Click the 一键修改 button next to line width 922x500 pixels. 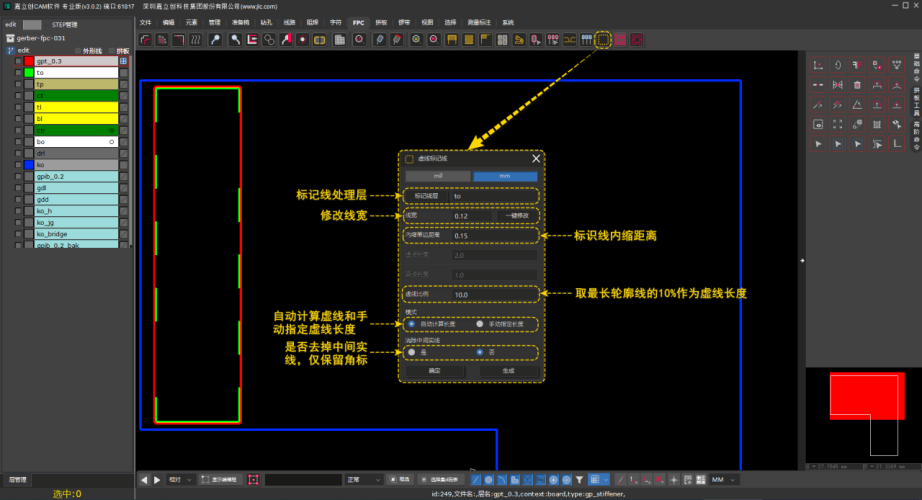pyautogui.click(x=517, y=216)
